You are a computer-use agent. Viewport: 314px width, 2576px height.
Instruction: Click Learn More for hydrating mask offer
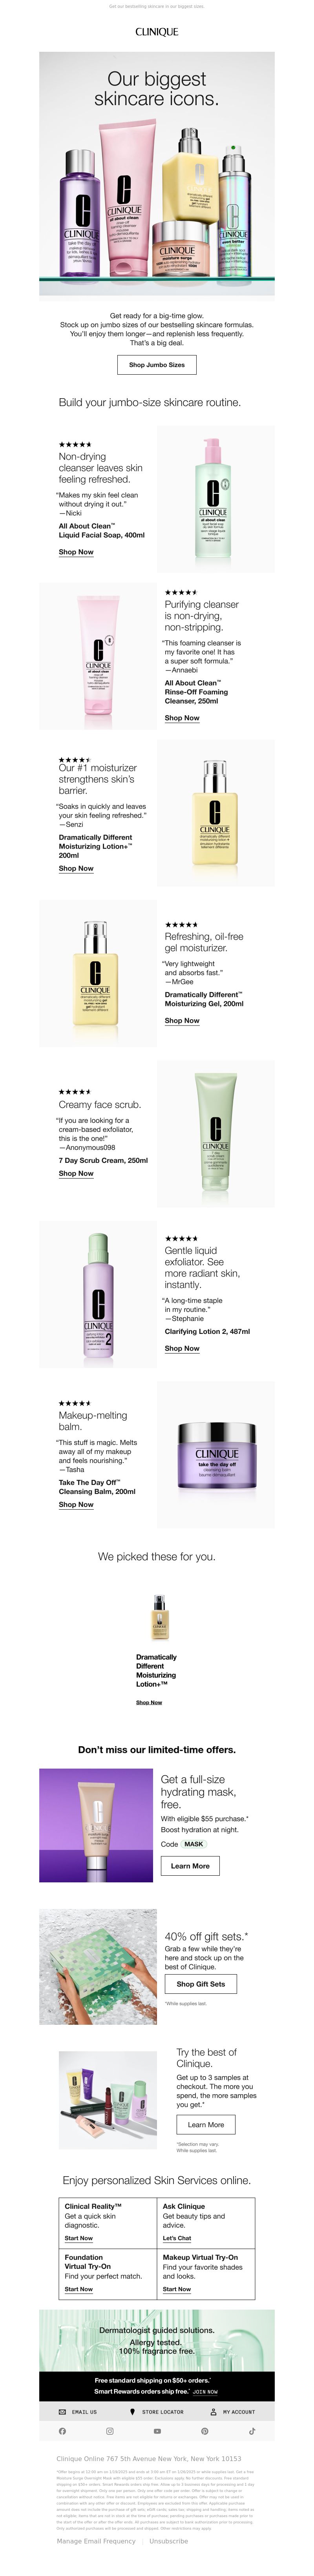190,1866
